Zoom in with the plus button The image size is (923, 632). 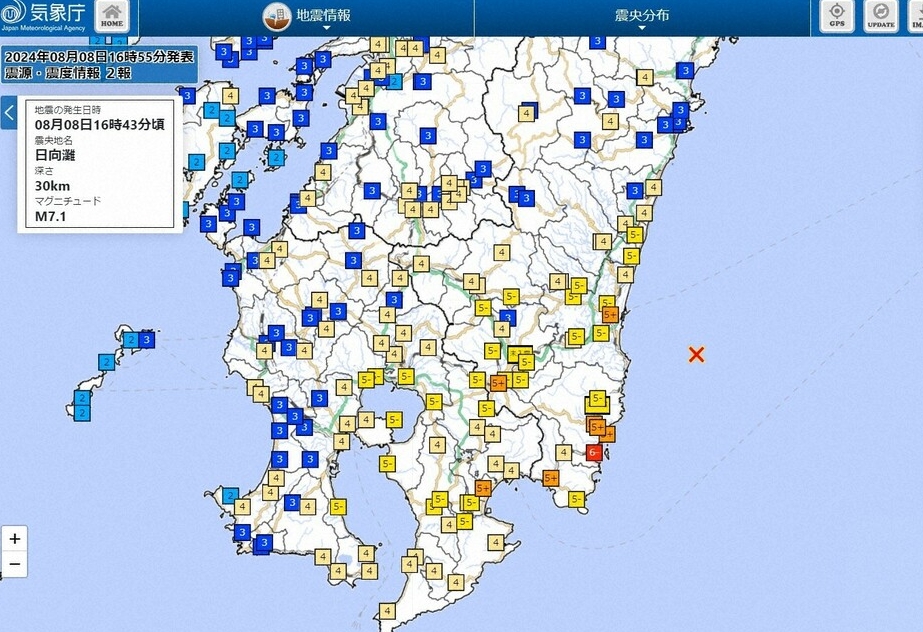pyautogui.click(x=15, y=538)
